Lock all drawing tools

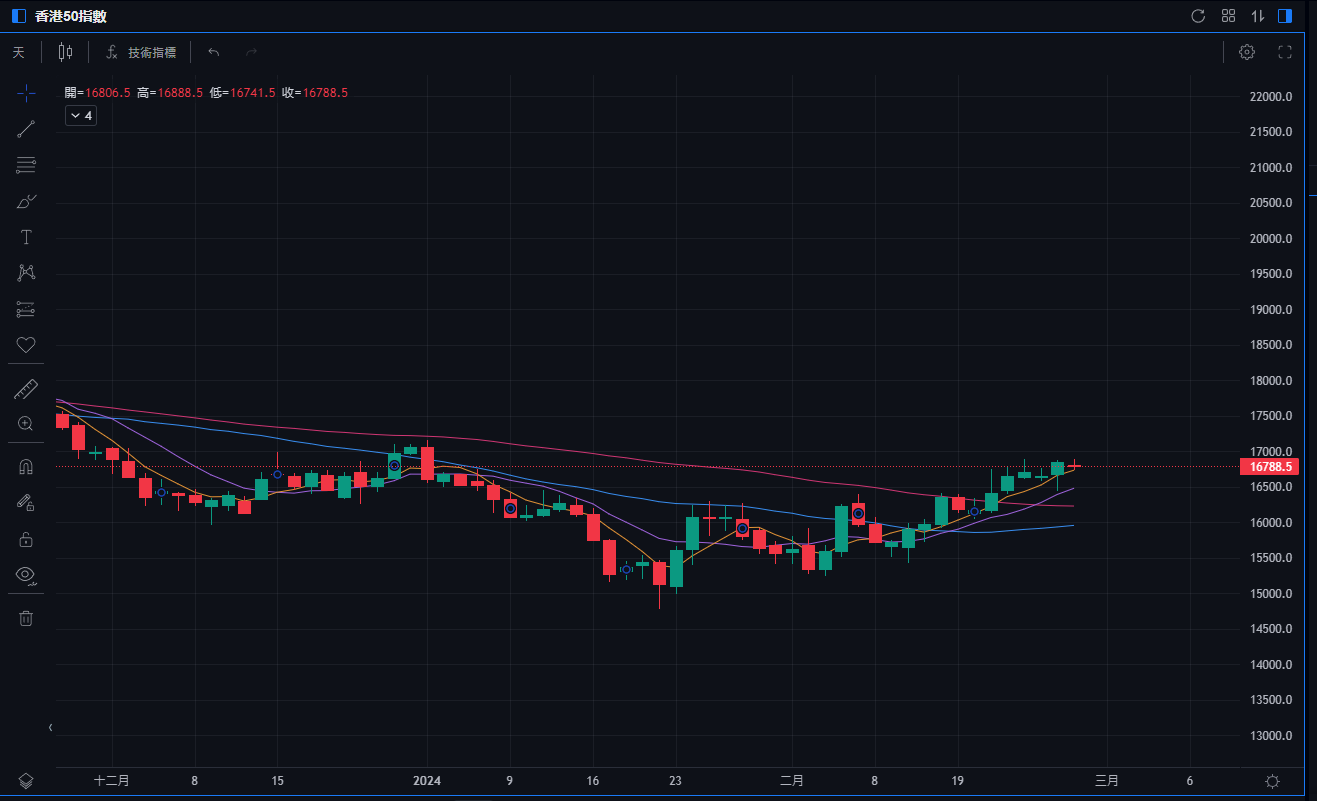(26, 539)
